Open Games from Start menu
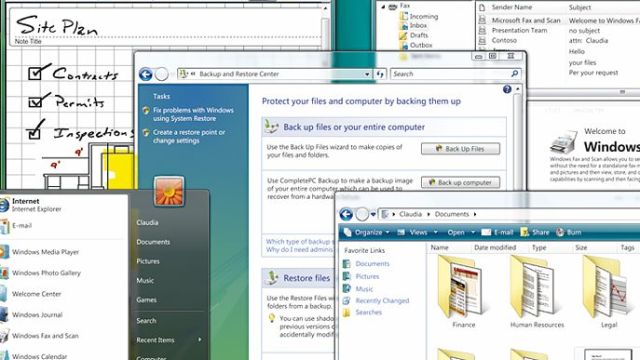This screenshot has height=360, width=640. 146,300
